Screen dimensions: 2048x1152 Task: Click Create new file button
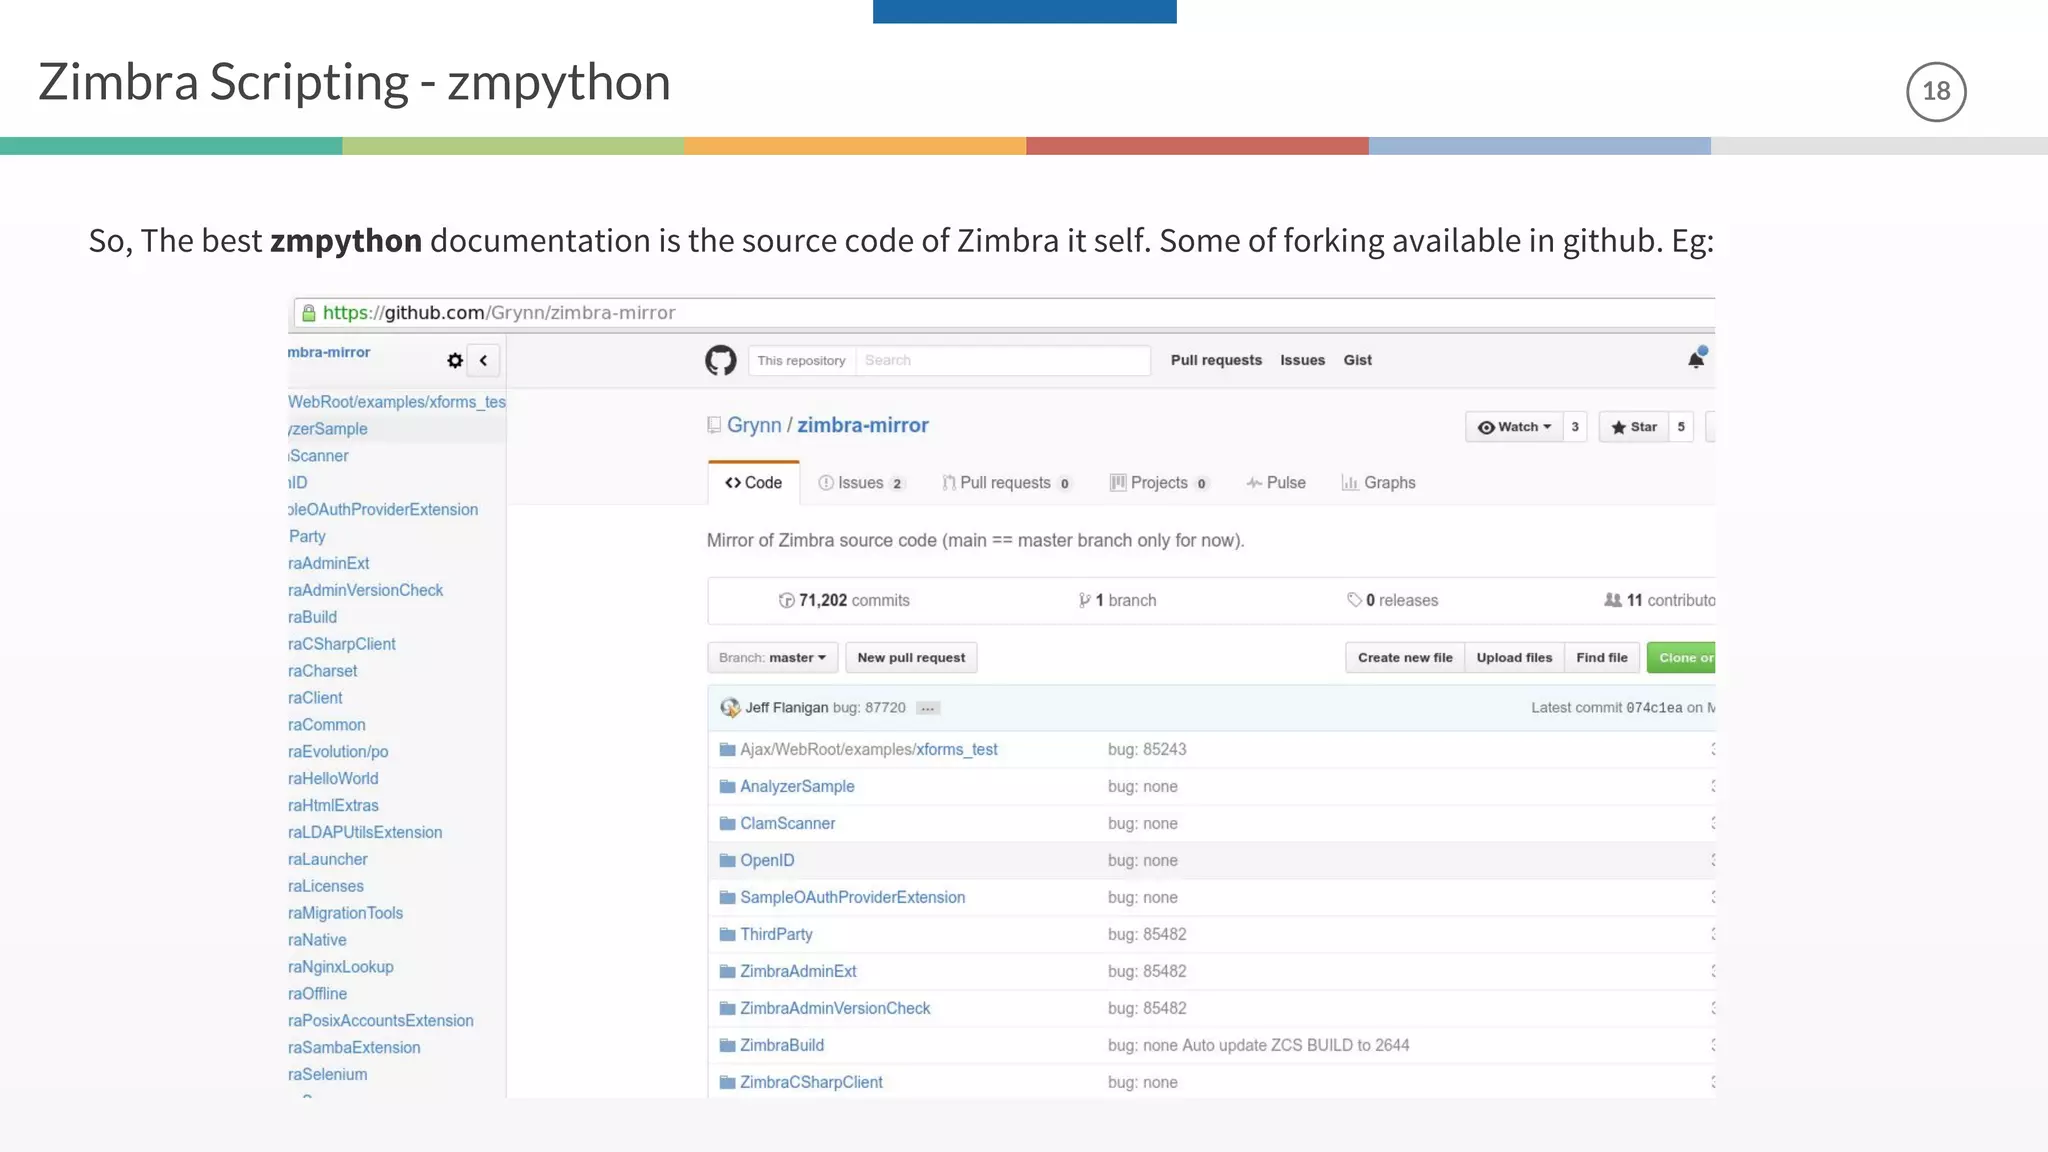click(1405, 658)
